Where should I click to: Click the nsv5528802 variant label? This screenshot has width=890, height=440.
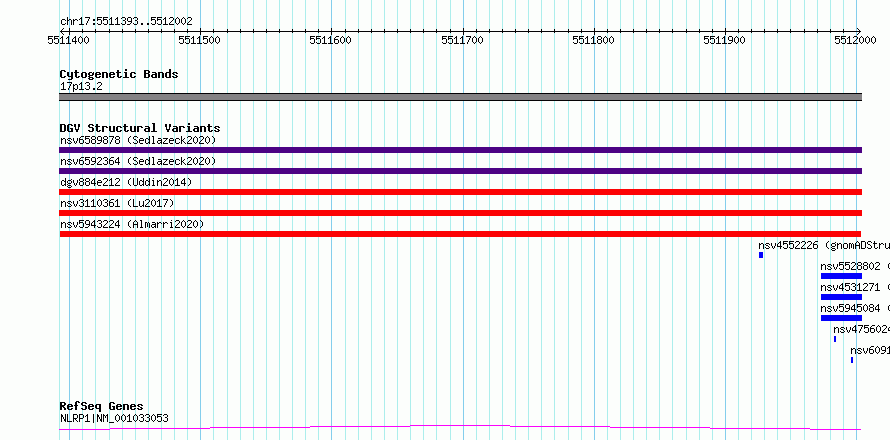click(x=855, y=266)
